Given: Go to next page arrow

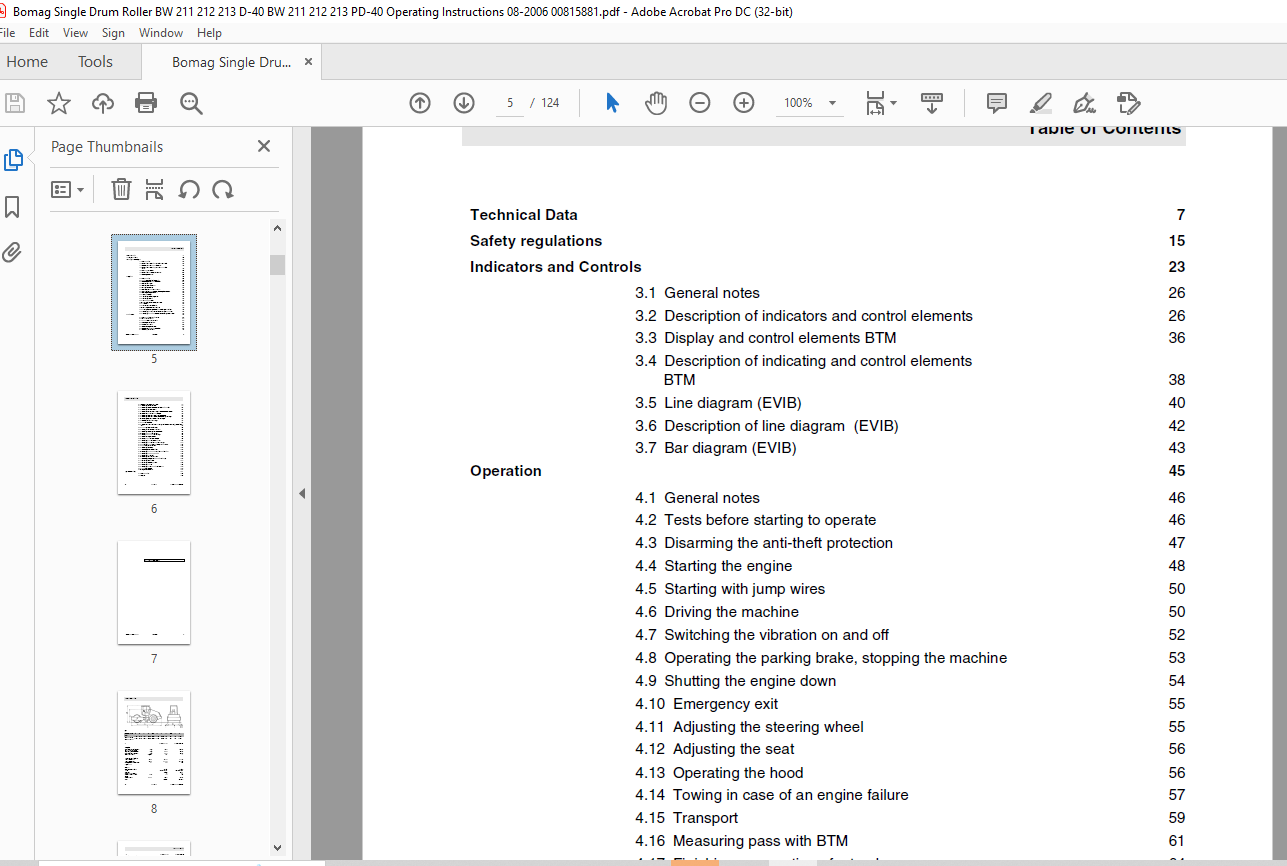Looking at the screenshot, I should tap(464, 103).
